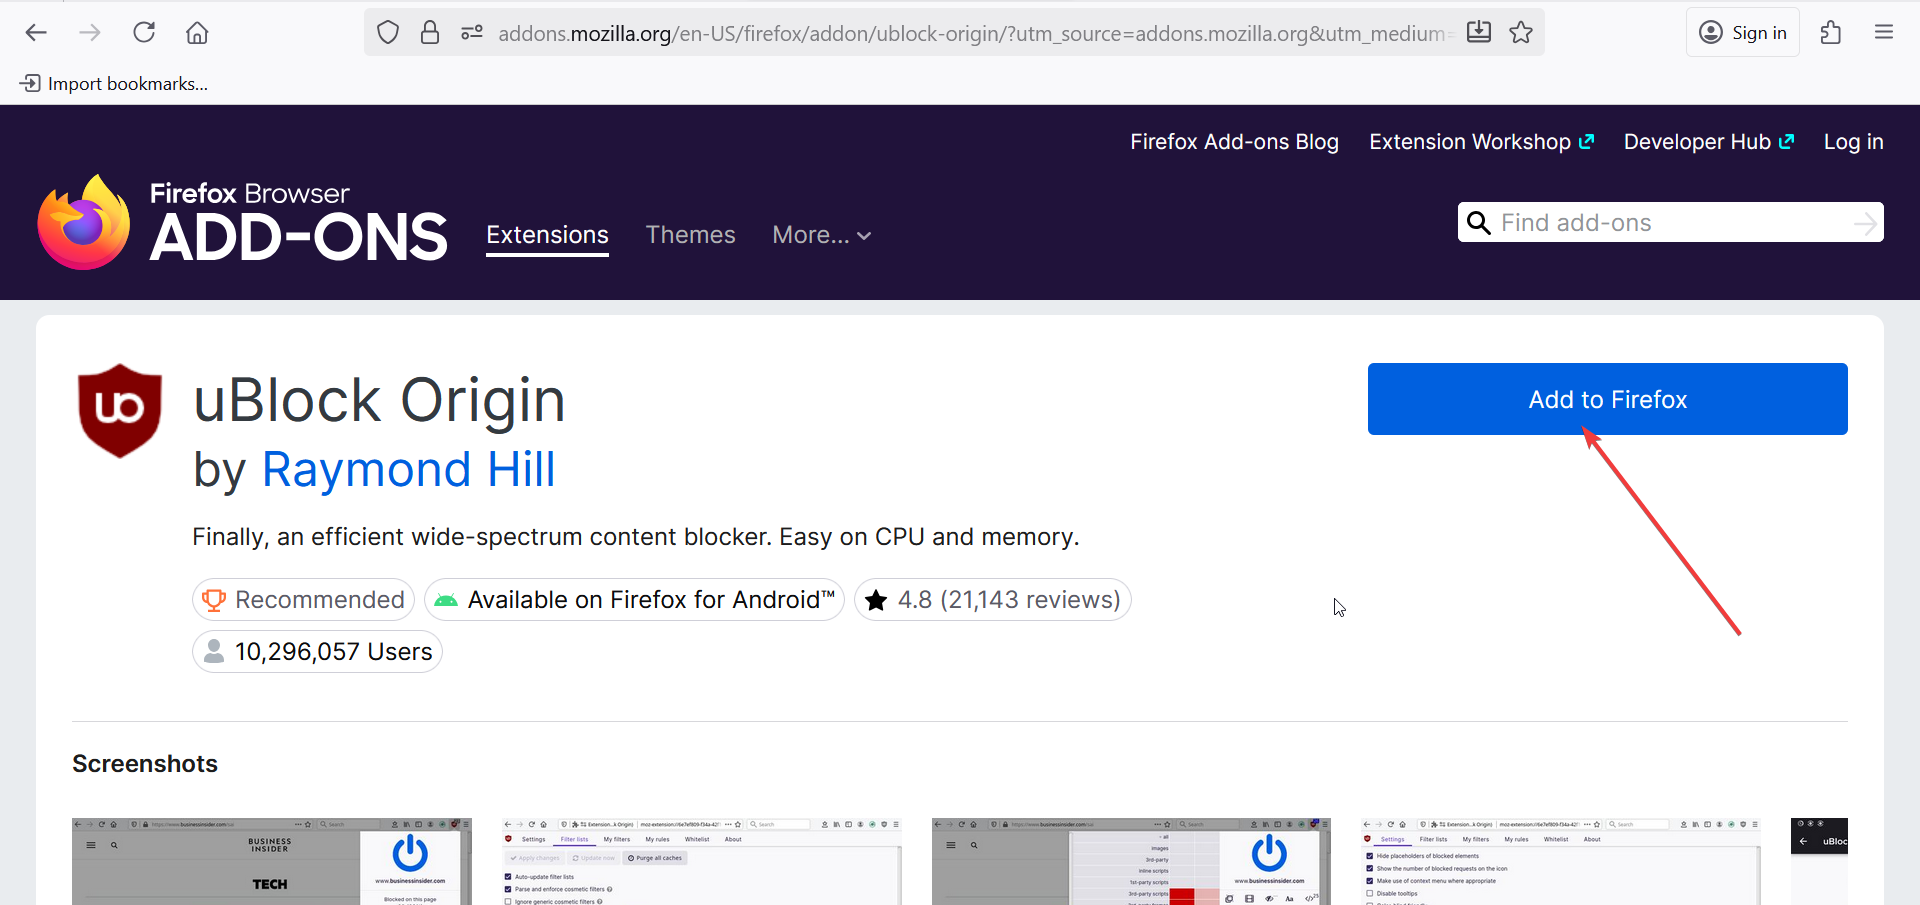Click the Firefox Browser Add-ons logo
This screenshot has width=1920, height=905.
[x=243, y=222]
